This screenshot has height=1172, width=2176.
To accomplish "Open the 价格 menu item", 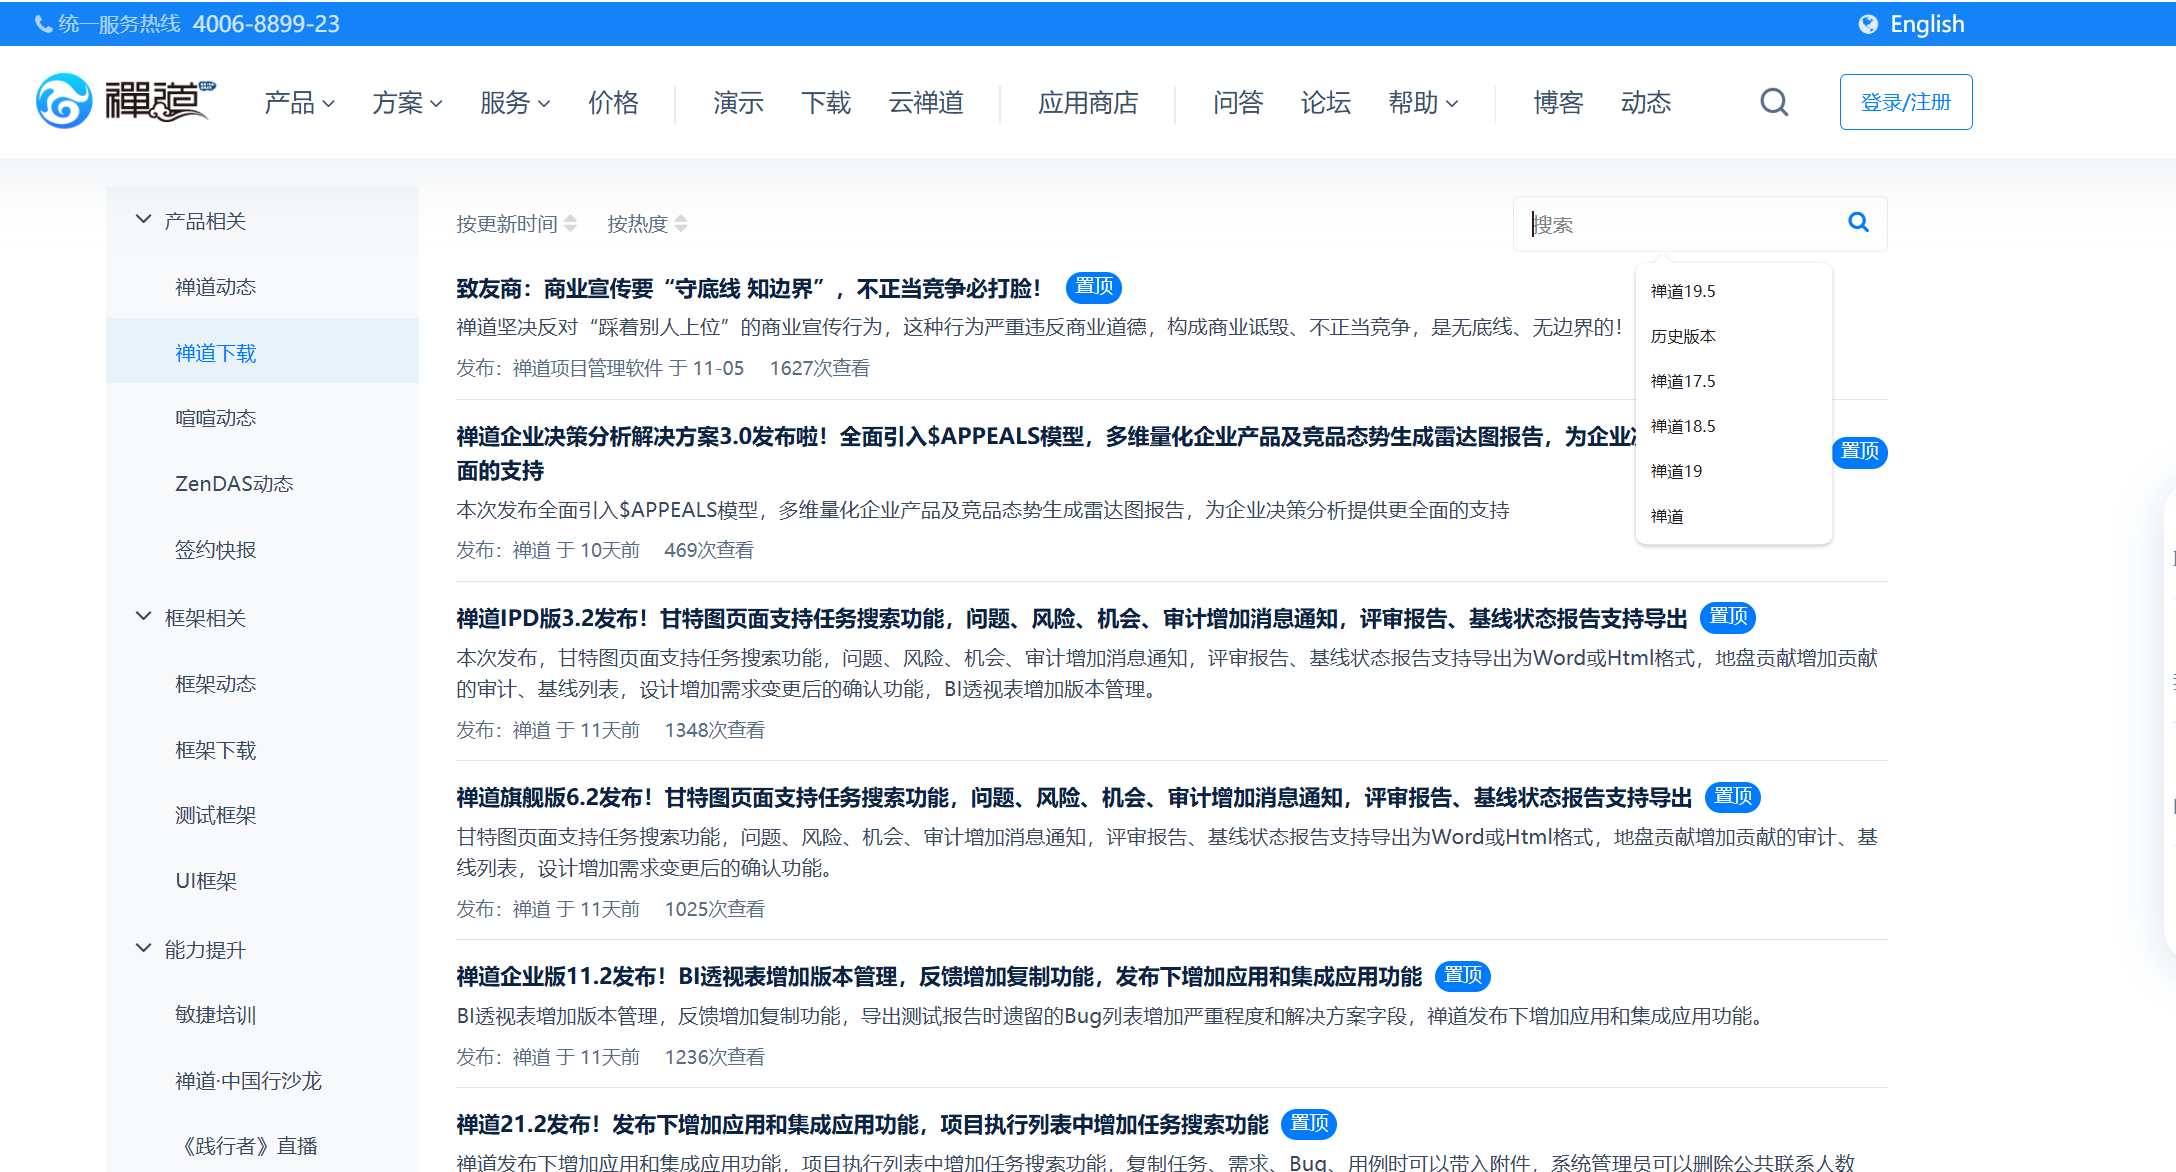I will click(613, 102).
